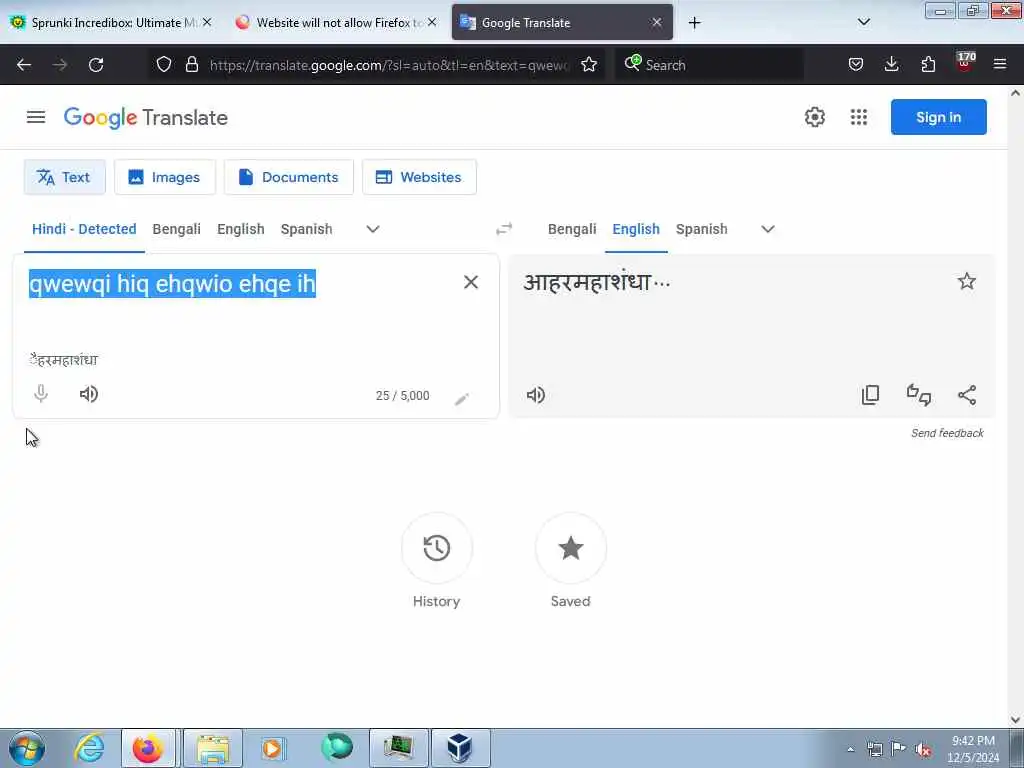
Task: Click scrollbar down arrow on page
Action: [1016, 720]
